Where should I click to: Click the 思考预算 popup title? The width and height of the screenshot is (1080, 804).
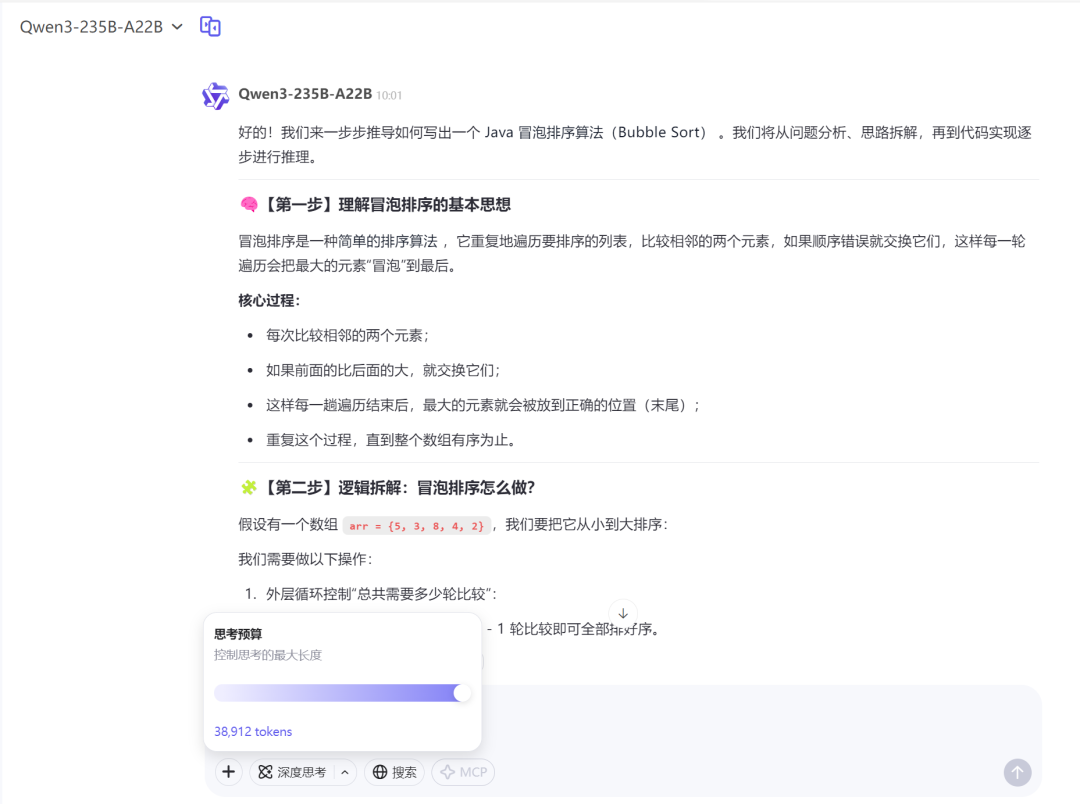238,634
